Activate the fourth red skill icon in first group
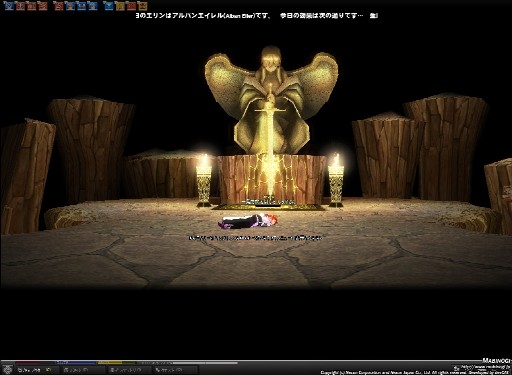The image size is (512, 375). (x=43, y=6)
